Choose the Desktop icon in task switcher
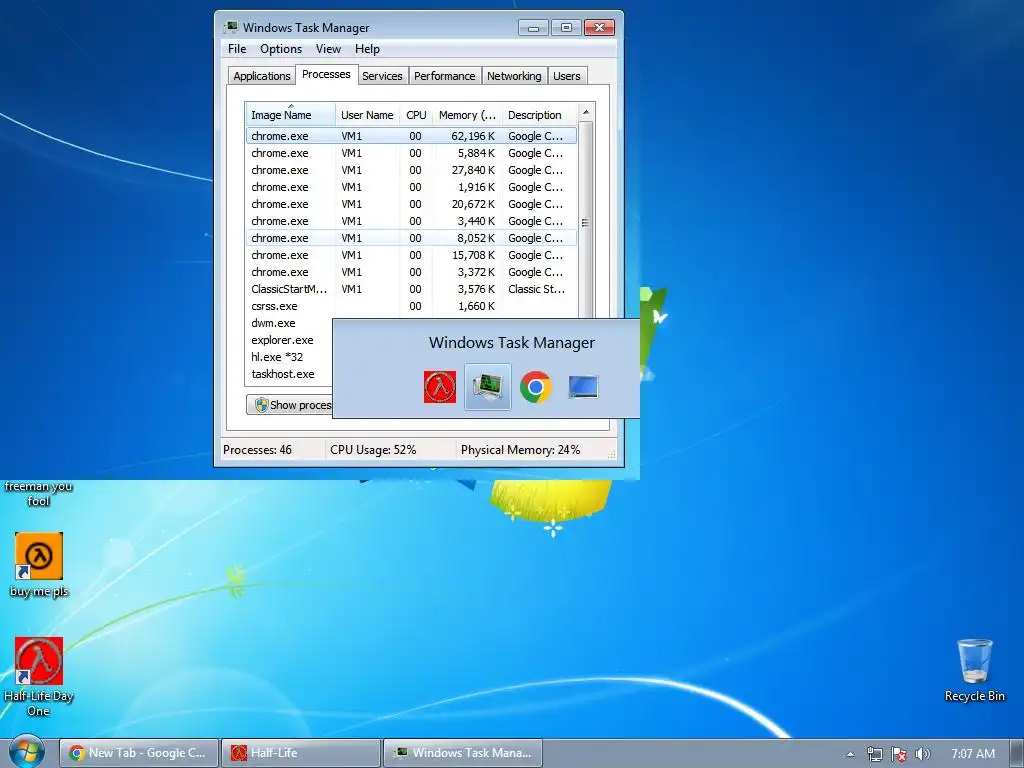This screenshot has width=1024, height=768. pyautogui.click(x=583, y=387)
